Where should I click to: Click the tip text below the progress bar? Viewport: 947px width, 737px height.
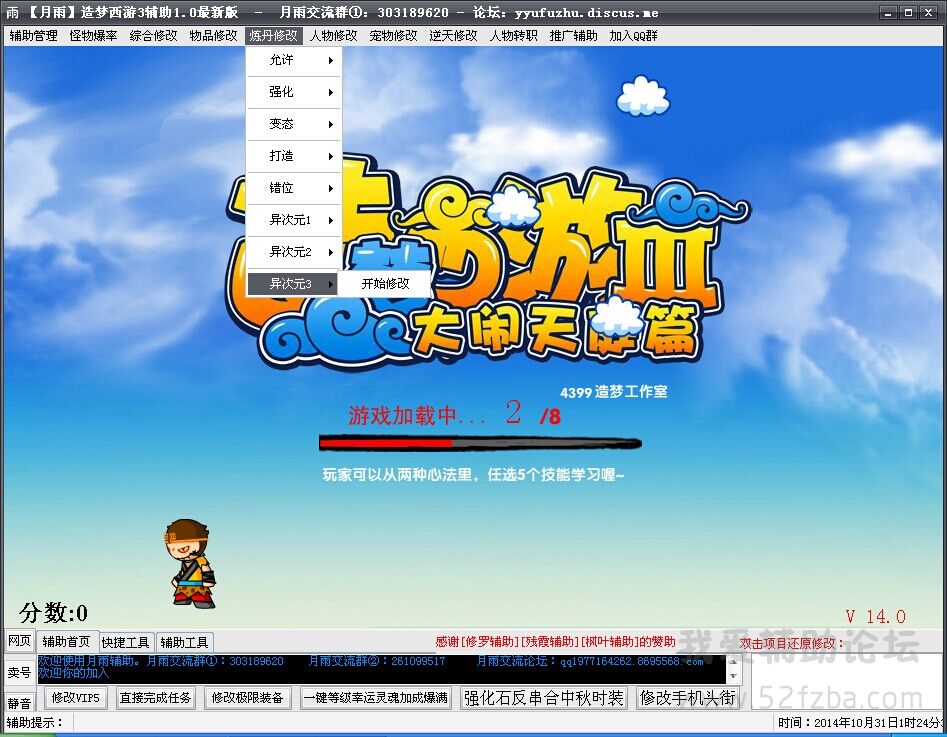(473, 475)
